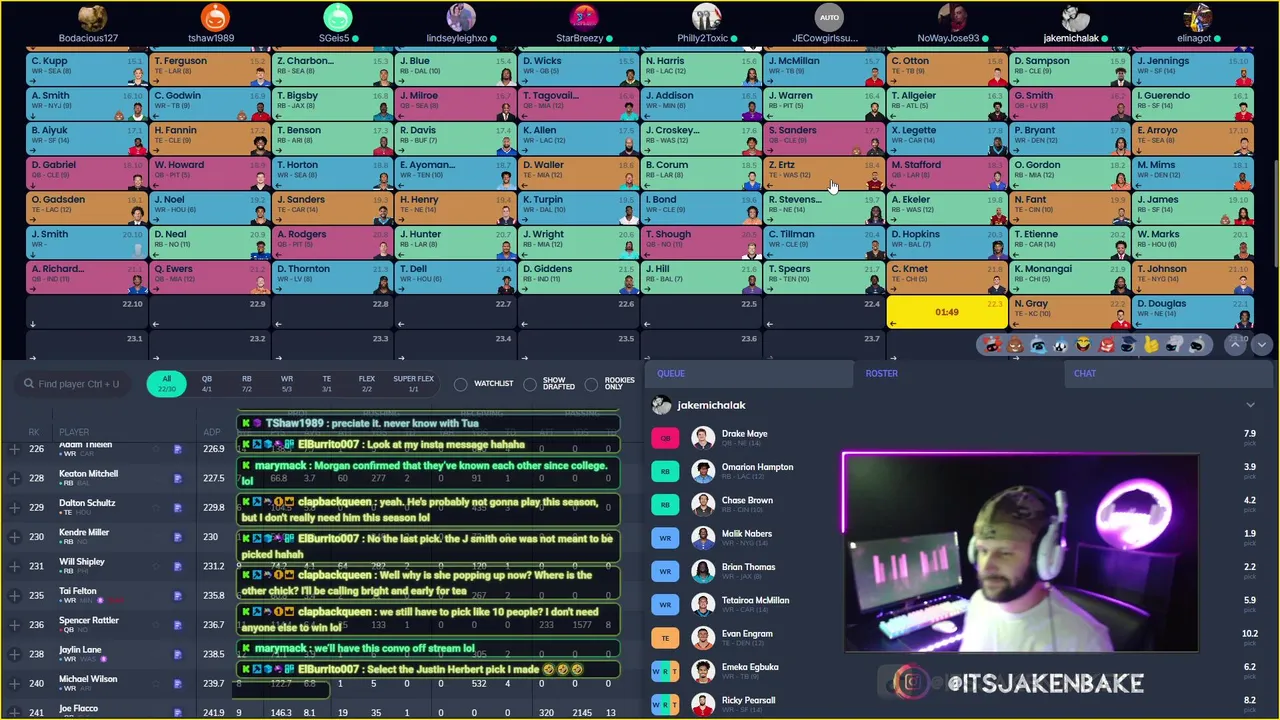This screenshot has height=720, width=1280.
Task: Open the D. Douglas draft board card
Action: tap(1193, 312)
